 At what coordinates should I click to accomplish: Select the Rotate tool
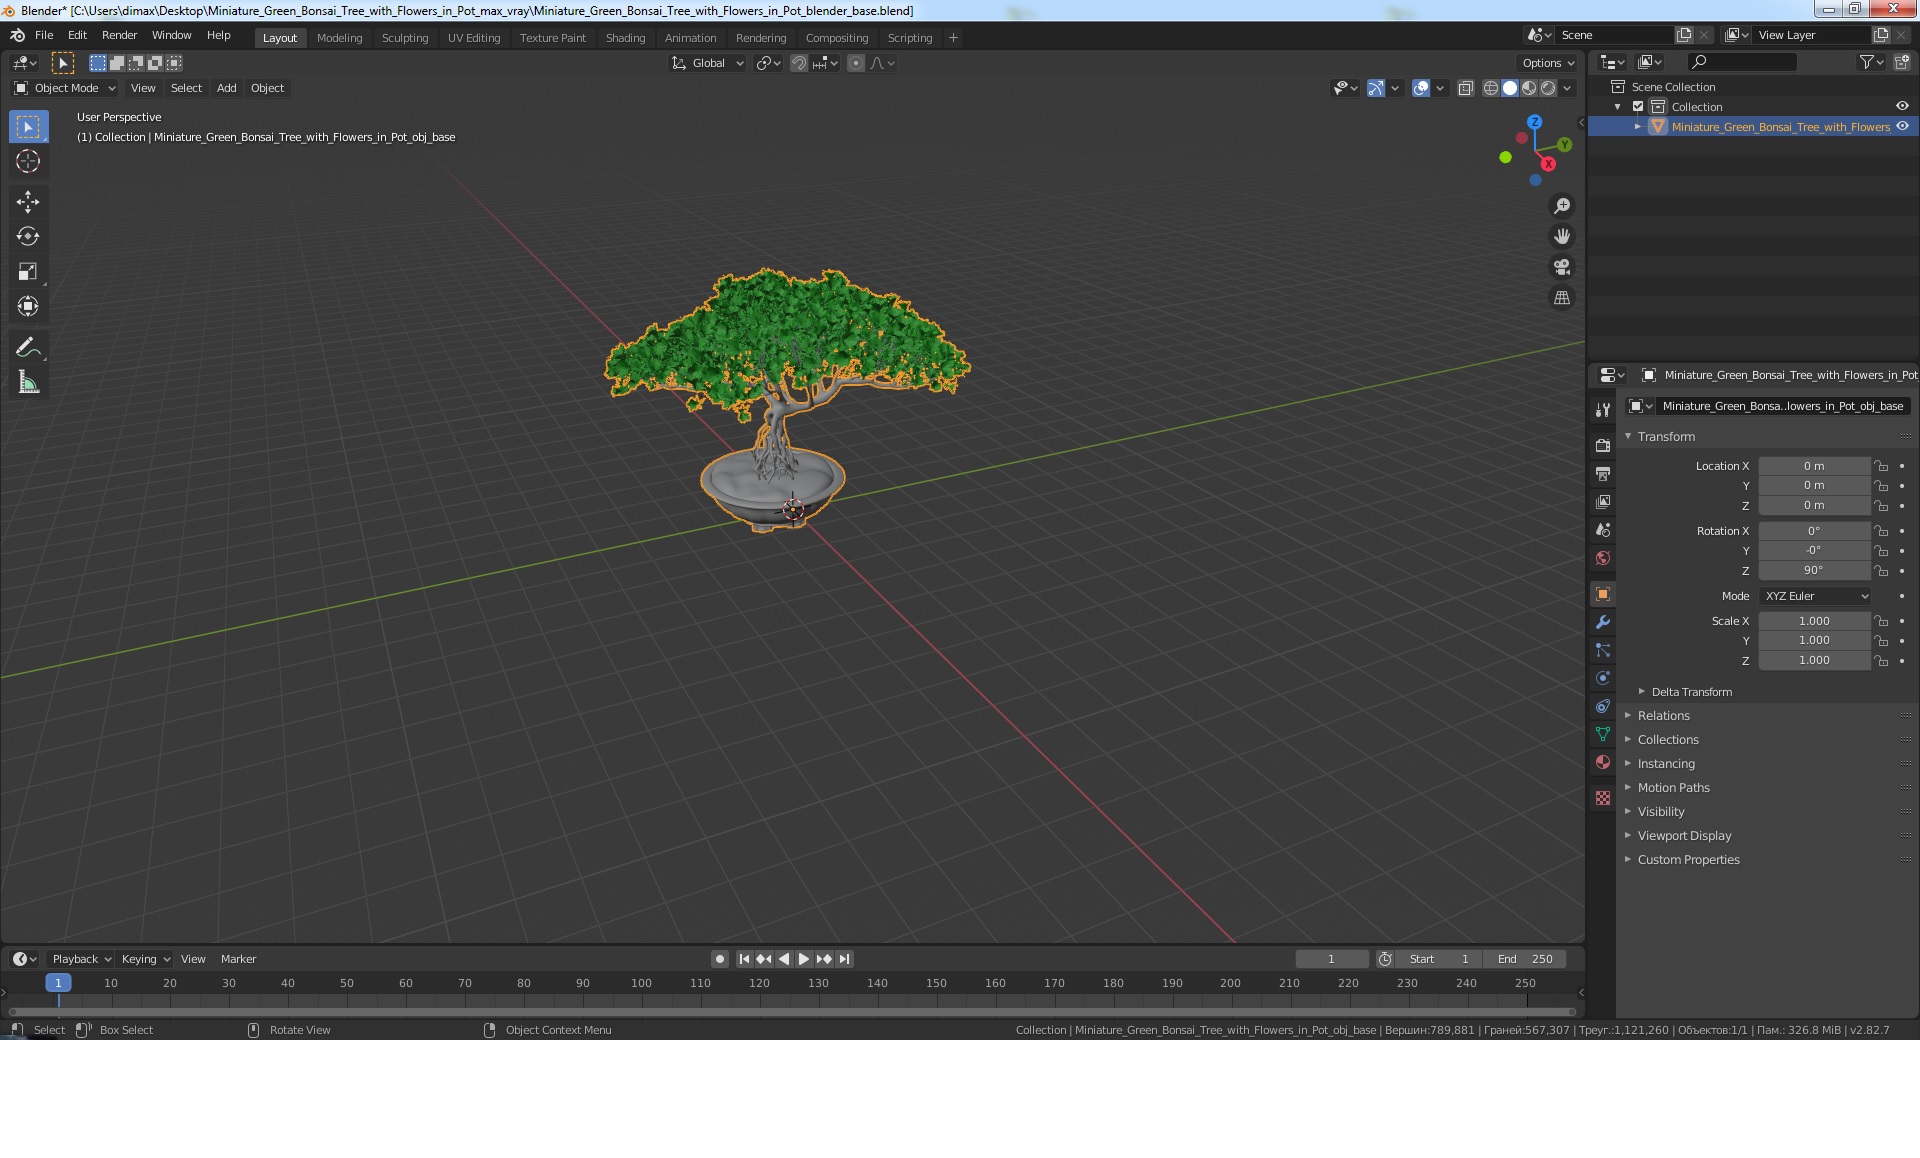[28, 237]
